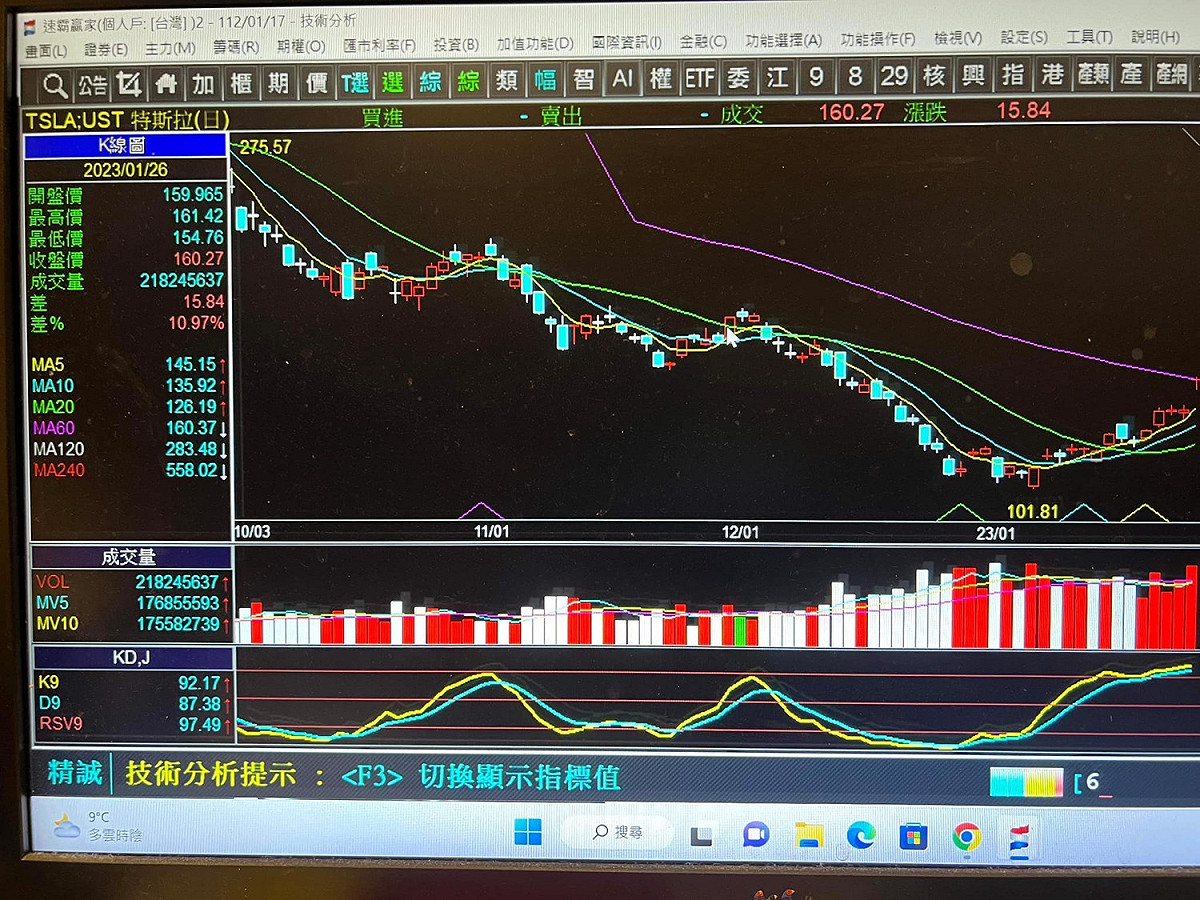This screenshot has width=1200, height=900.
Task: Open the 籌碼(R) menu
Action: coord(236,47)
